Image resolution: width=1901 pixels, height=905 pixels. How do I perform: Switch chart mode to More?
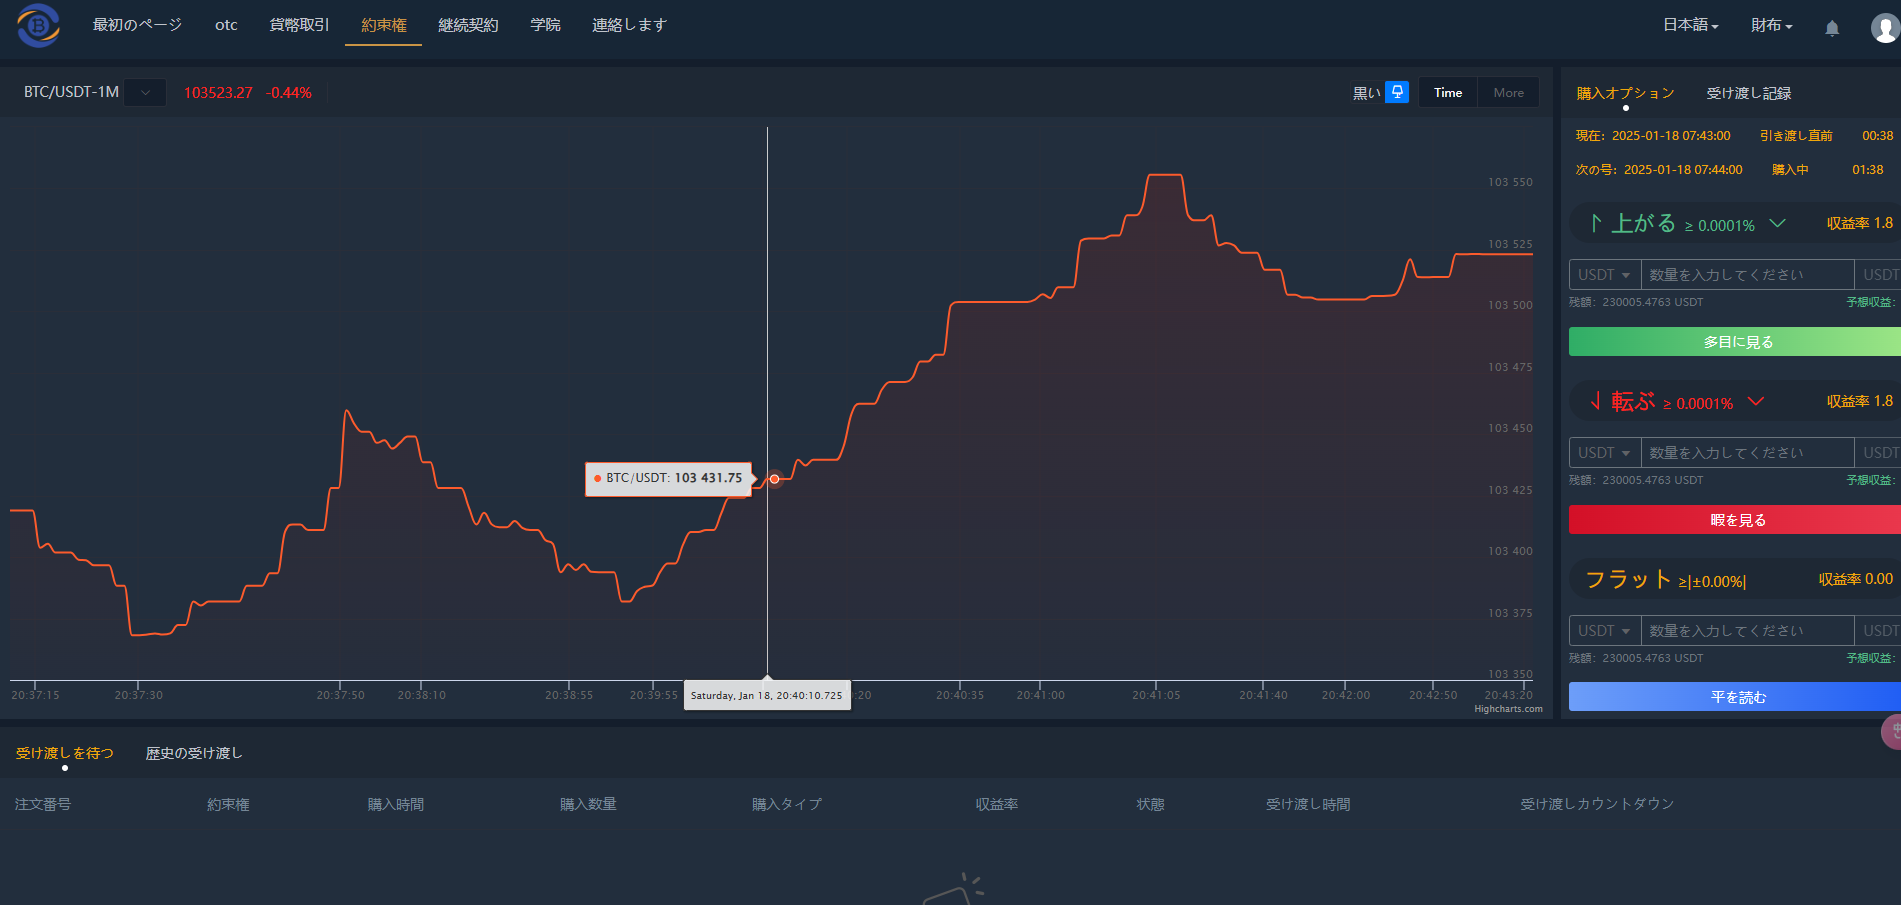point(1508,93)
